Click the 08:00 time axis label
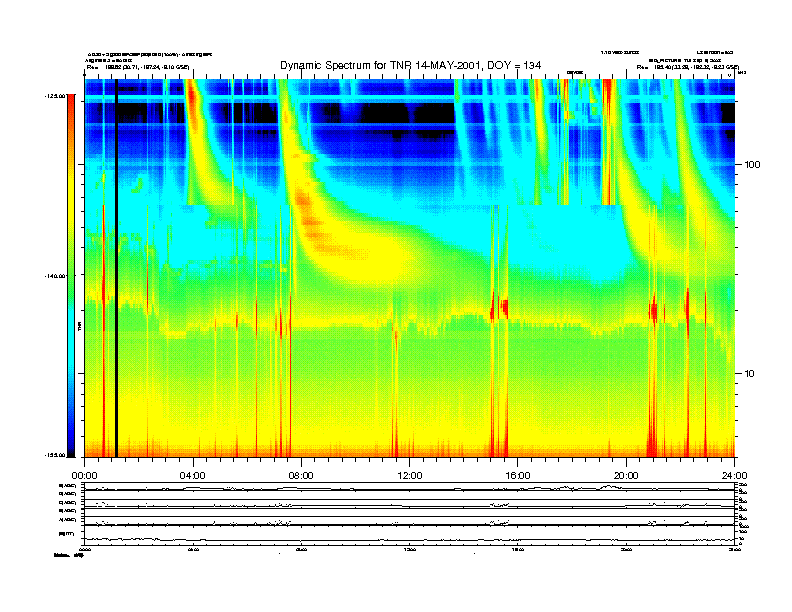 (x=301, y=476)
